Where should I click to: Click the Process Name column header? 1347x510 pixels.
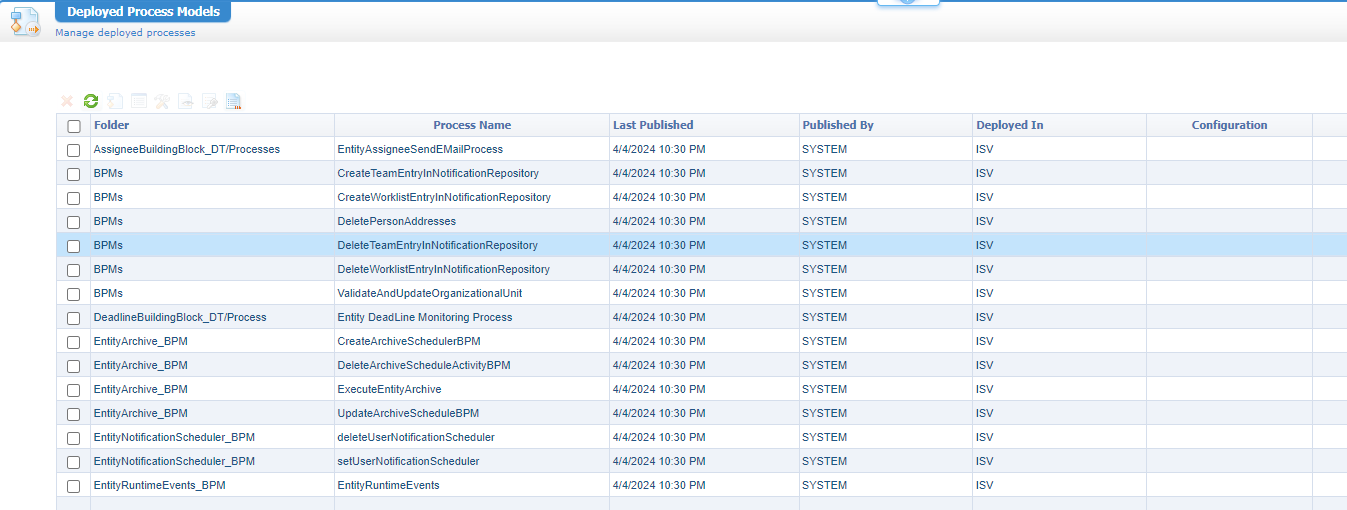tap(472, 125)
